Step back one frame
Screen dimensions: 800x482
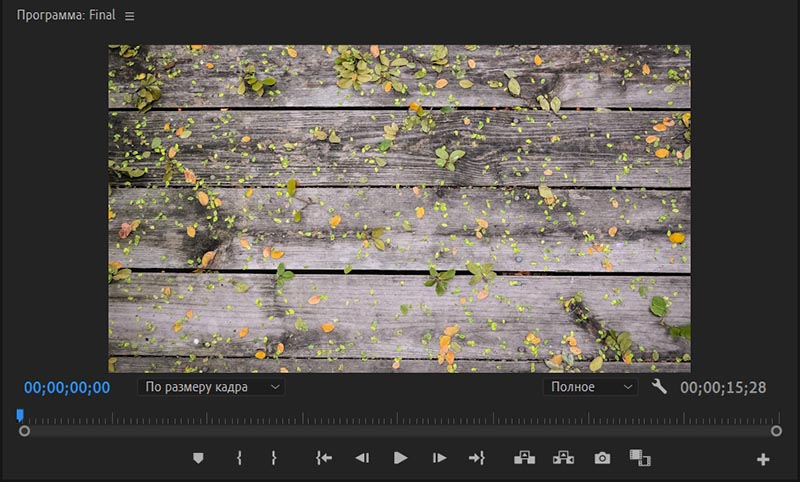tap(362, 458)
